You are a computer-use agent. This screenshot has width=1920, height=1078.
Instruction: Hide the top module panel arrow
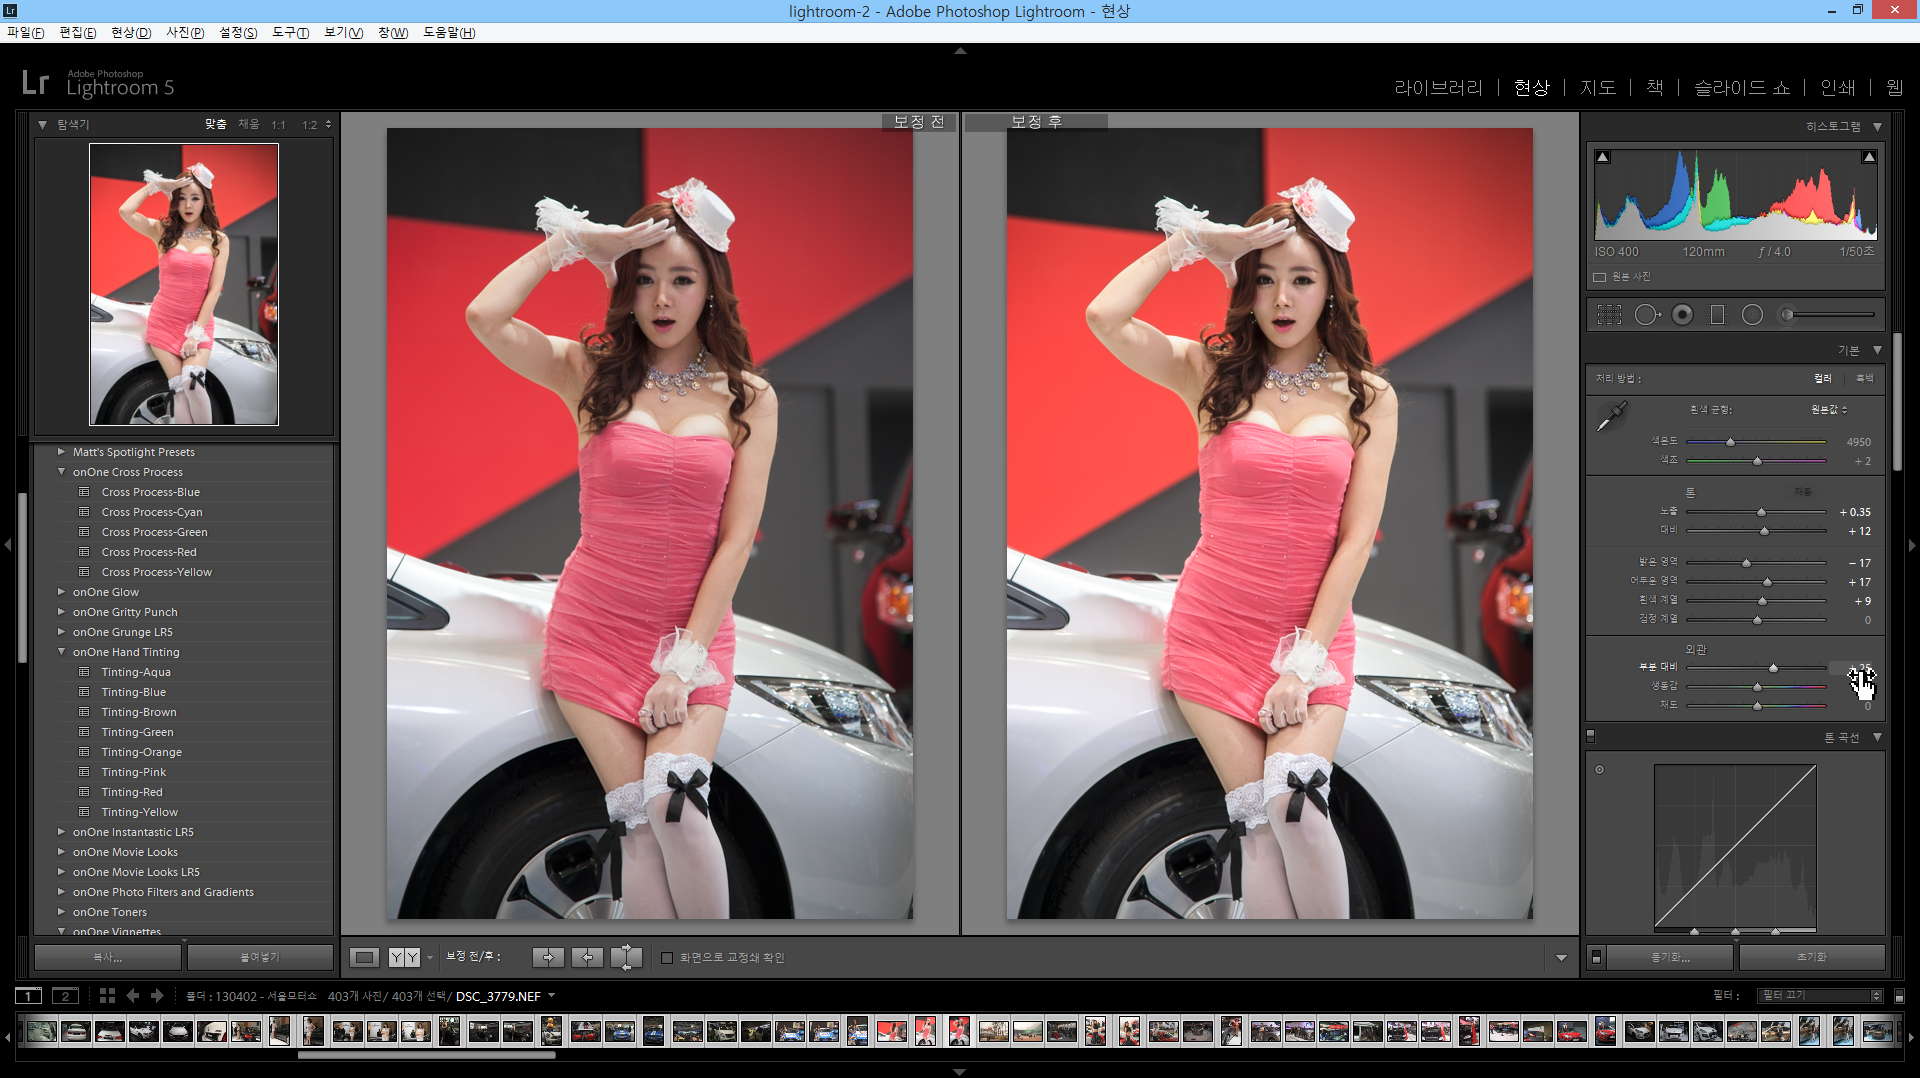coord(960,50)
